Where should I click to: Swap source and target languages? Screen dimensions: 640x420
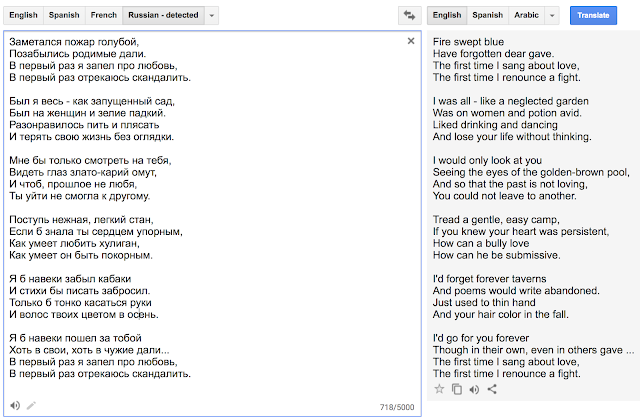pos(408,16)
